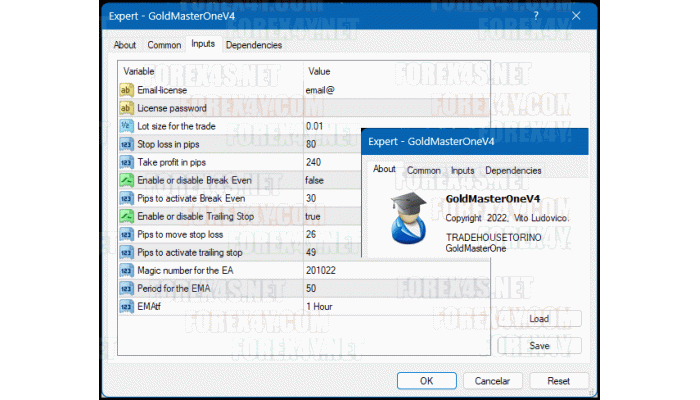Click the Lot size row icon
Viewport: 700px width, 400px height.
(x=127, y=126)
